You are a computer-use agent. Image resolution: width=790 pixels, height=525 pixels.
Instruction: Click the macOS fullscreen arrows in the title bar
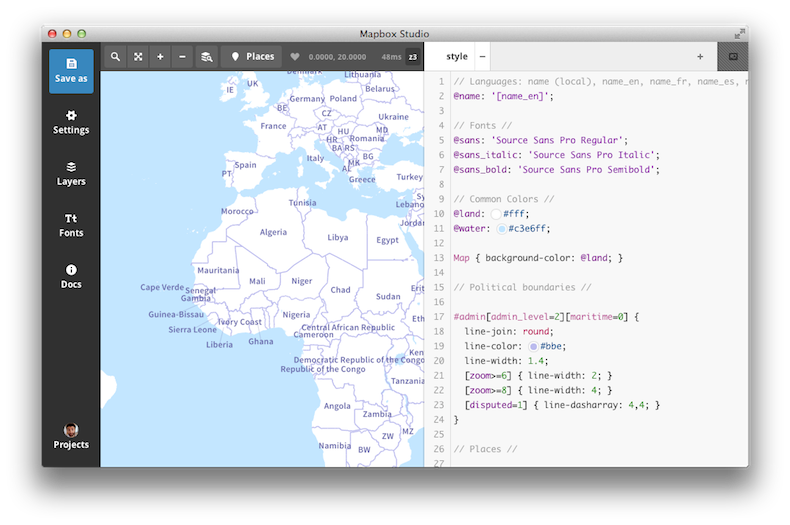pos(739,34)
